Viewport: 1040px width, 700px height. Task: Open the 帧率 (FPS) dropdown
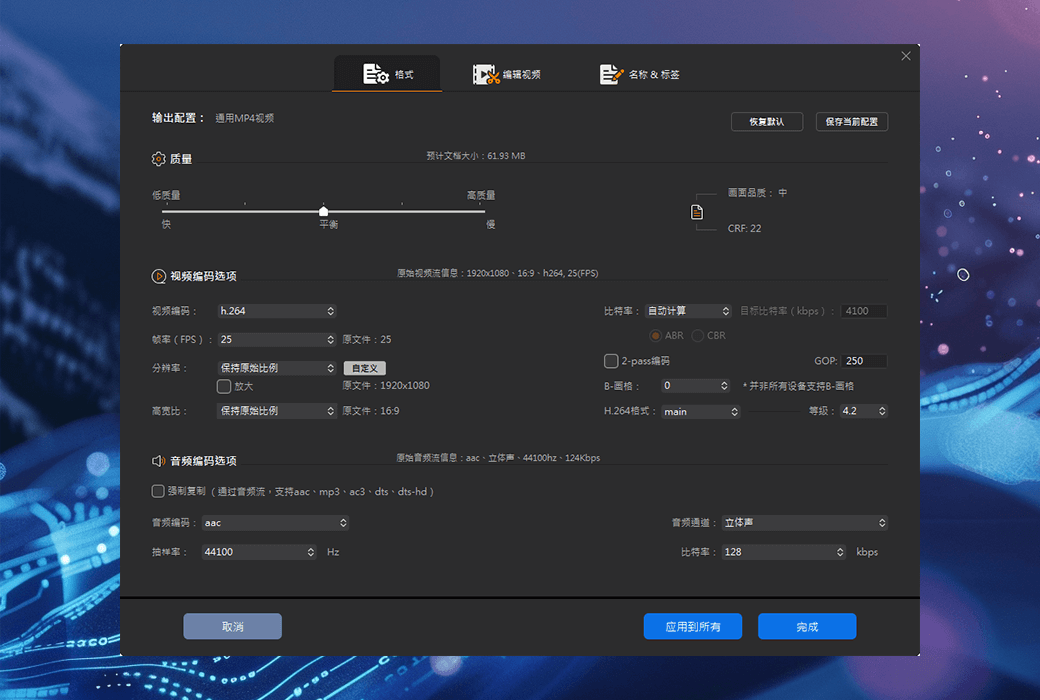pos(277,339)
